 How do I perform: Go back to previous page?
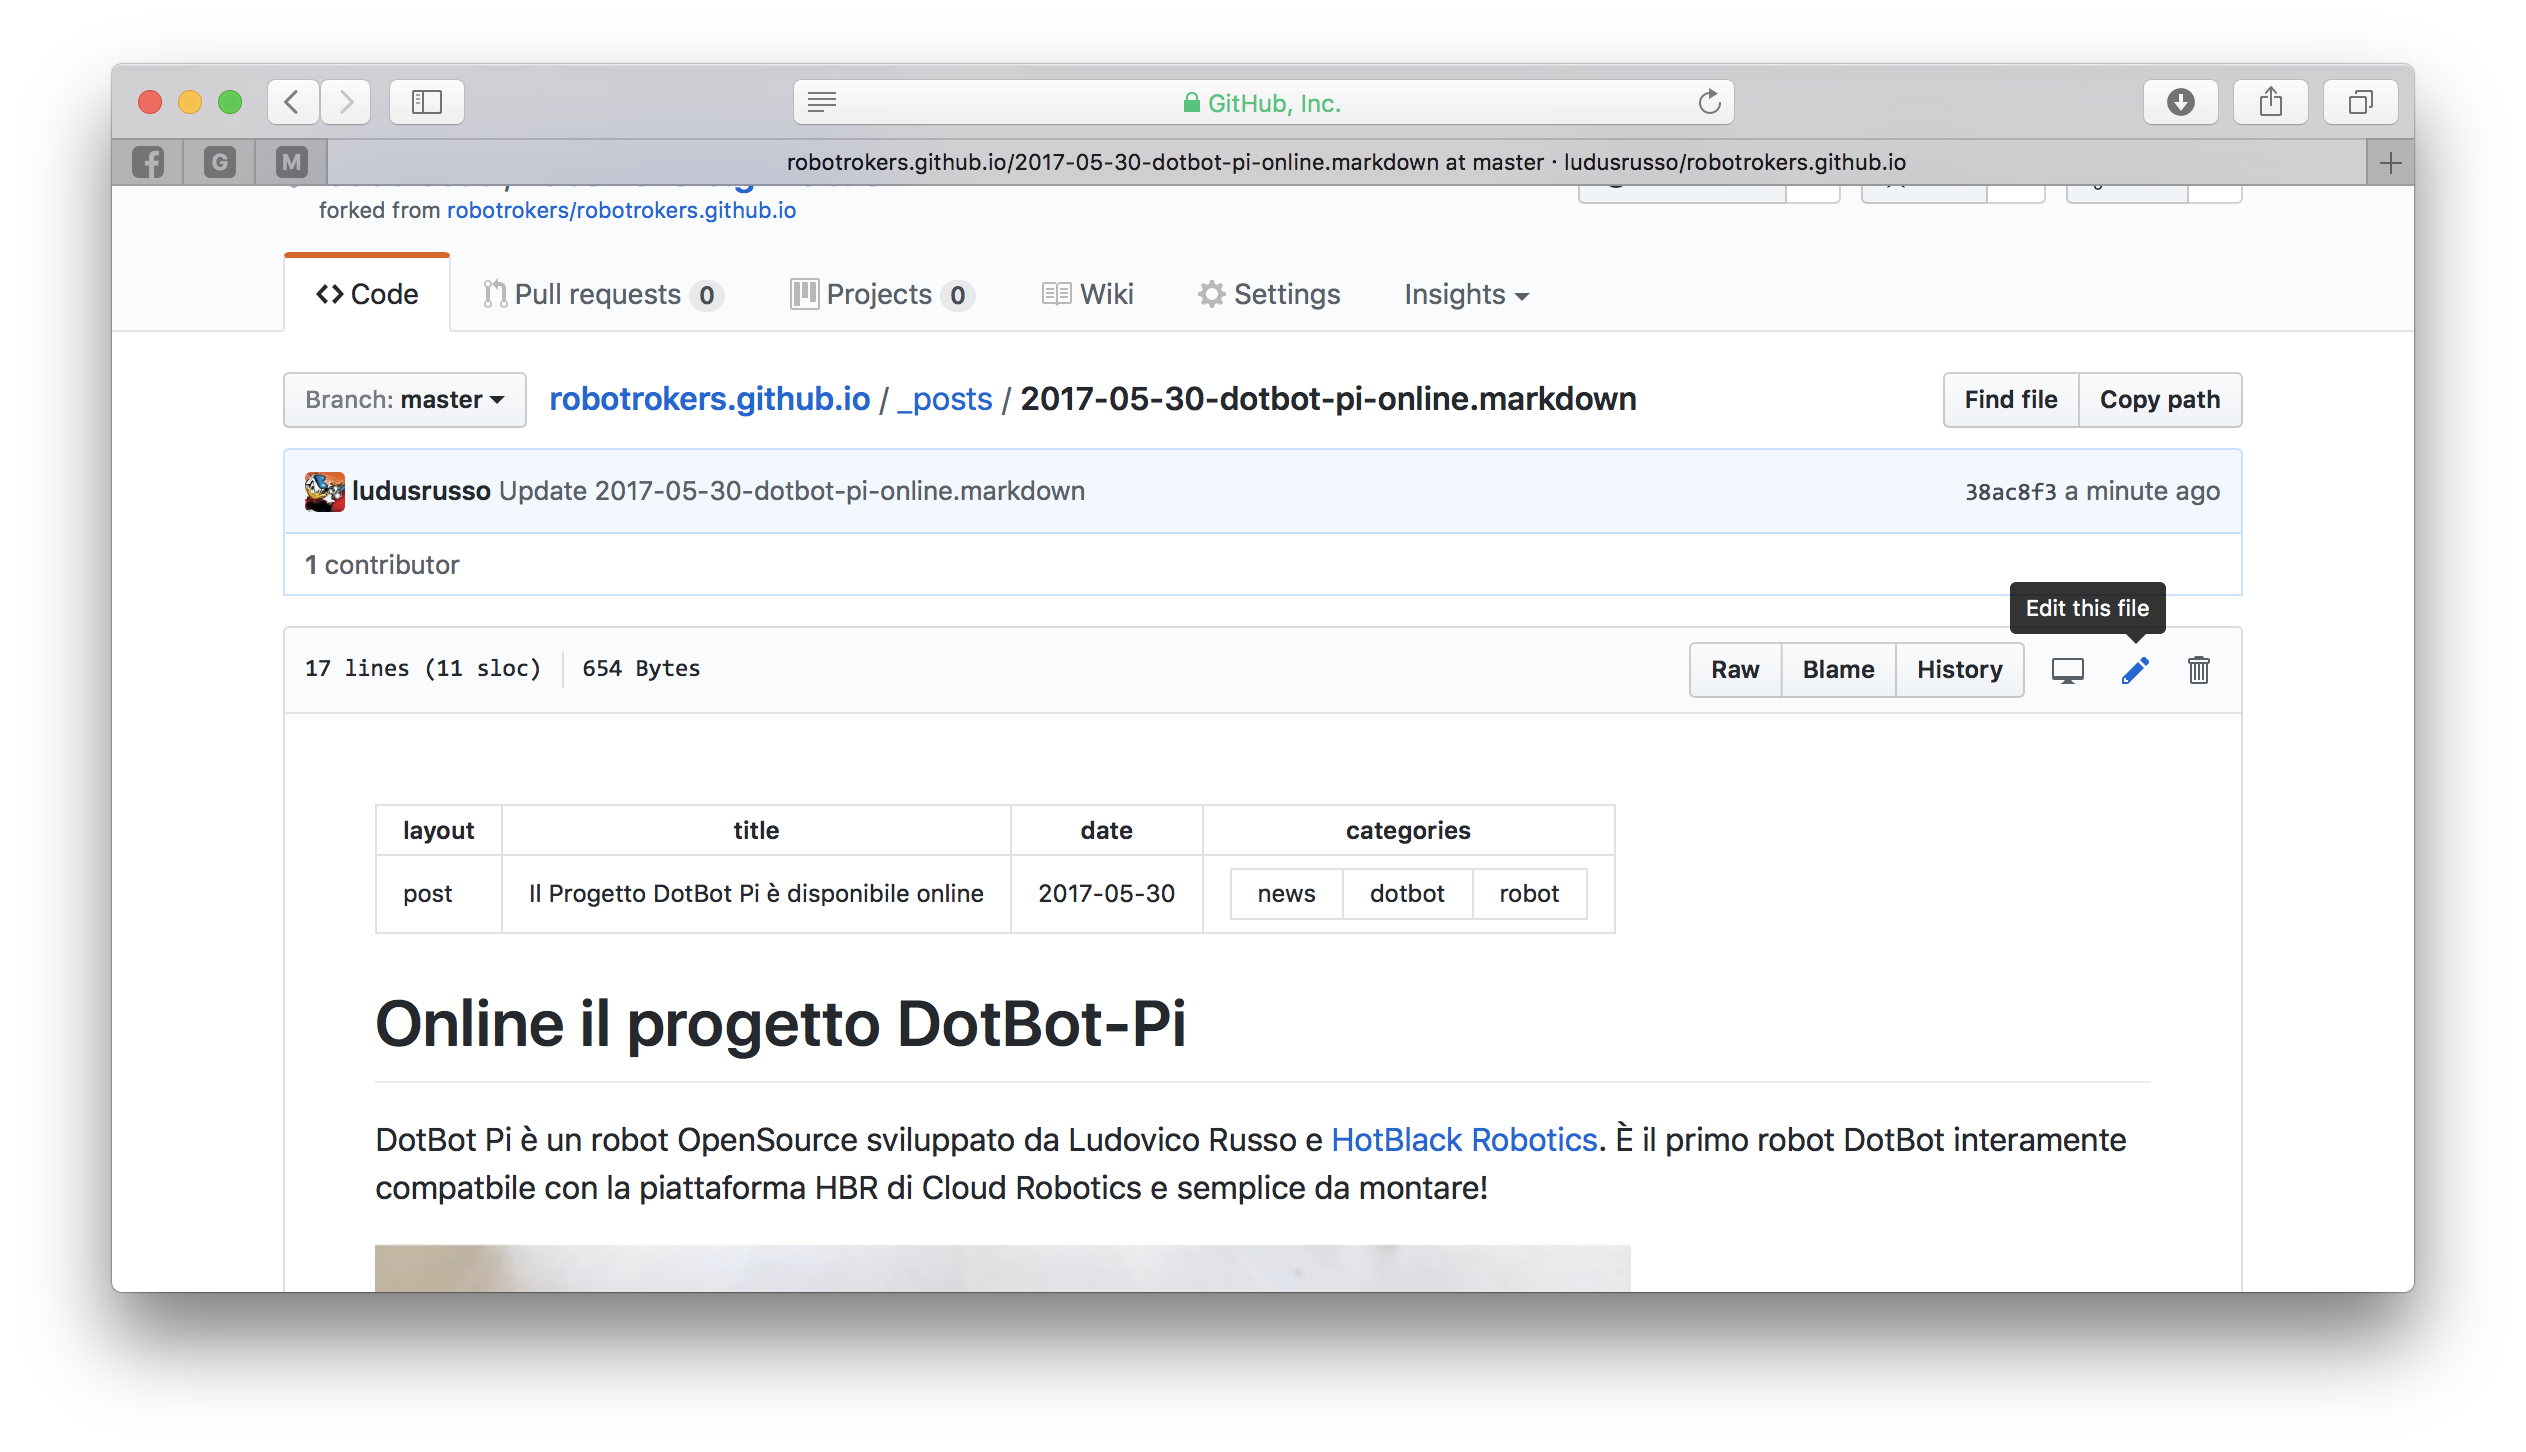[292, 102]
